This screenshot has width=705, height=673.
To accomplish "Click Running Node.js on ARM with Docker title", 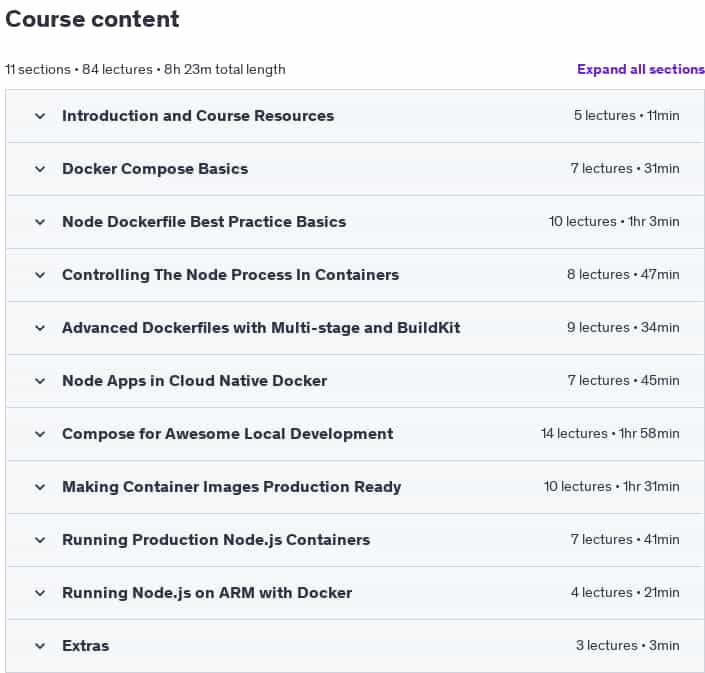I will point(207,593).
